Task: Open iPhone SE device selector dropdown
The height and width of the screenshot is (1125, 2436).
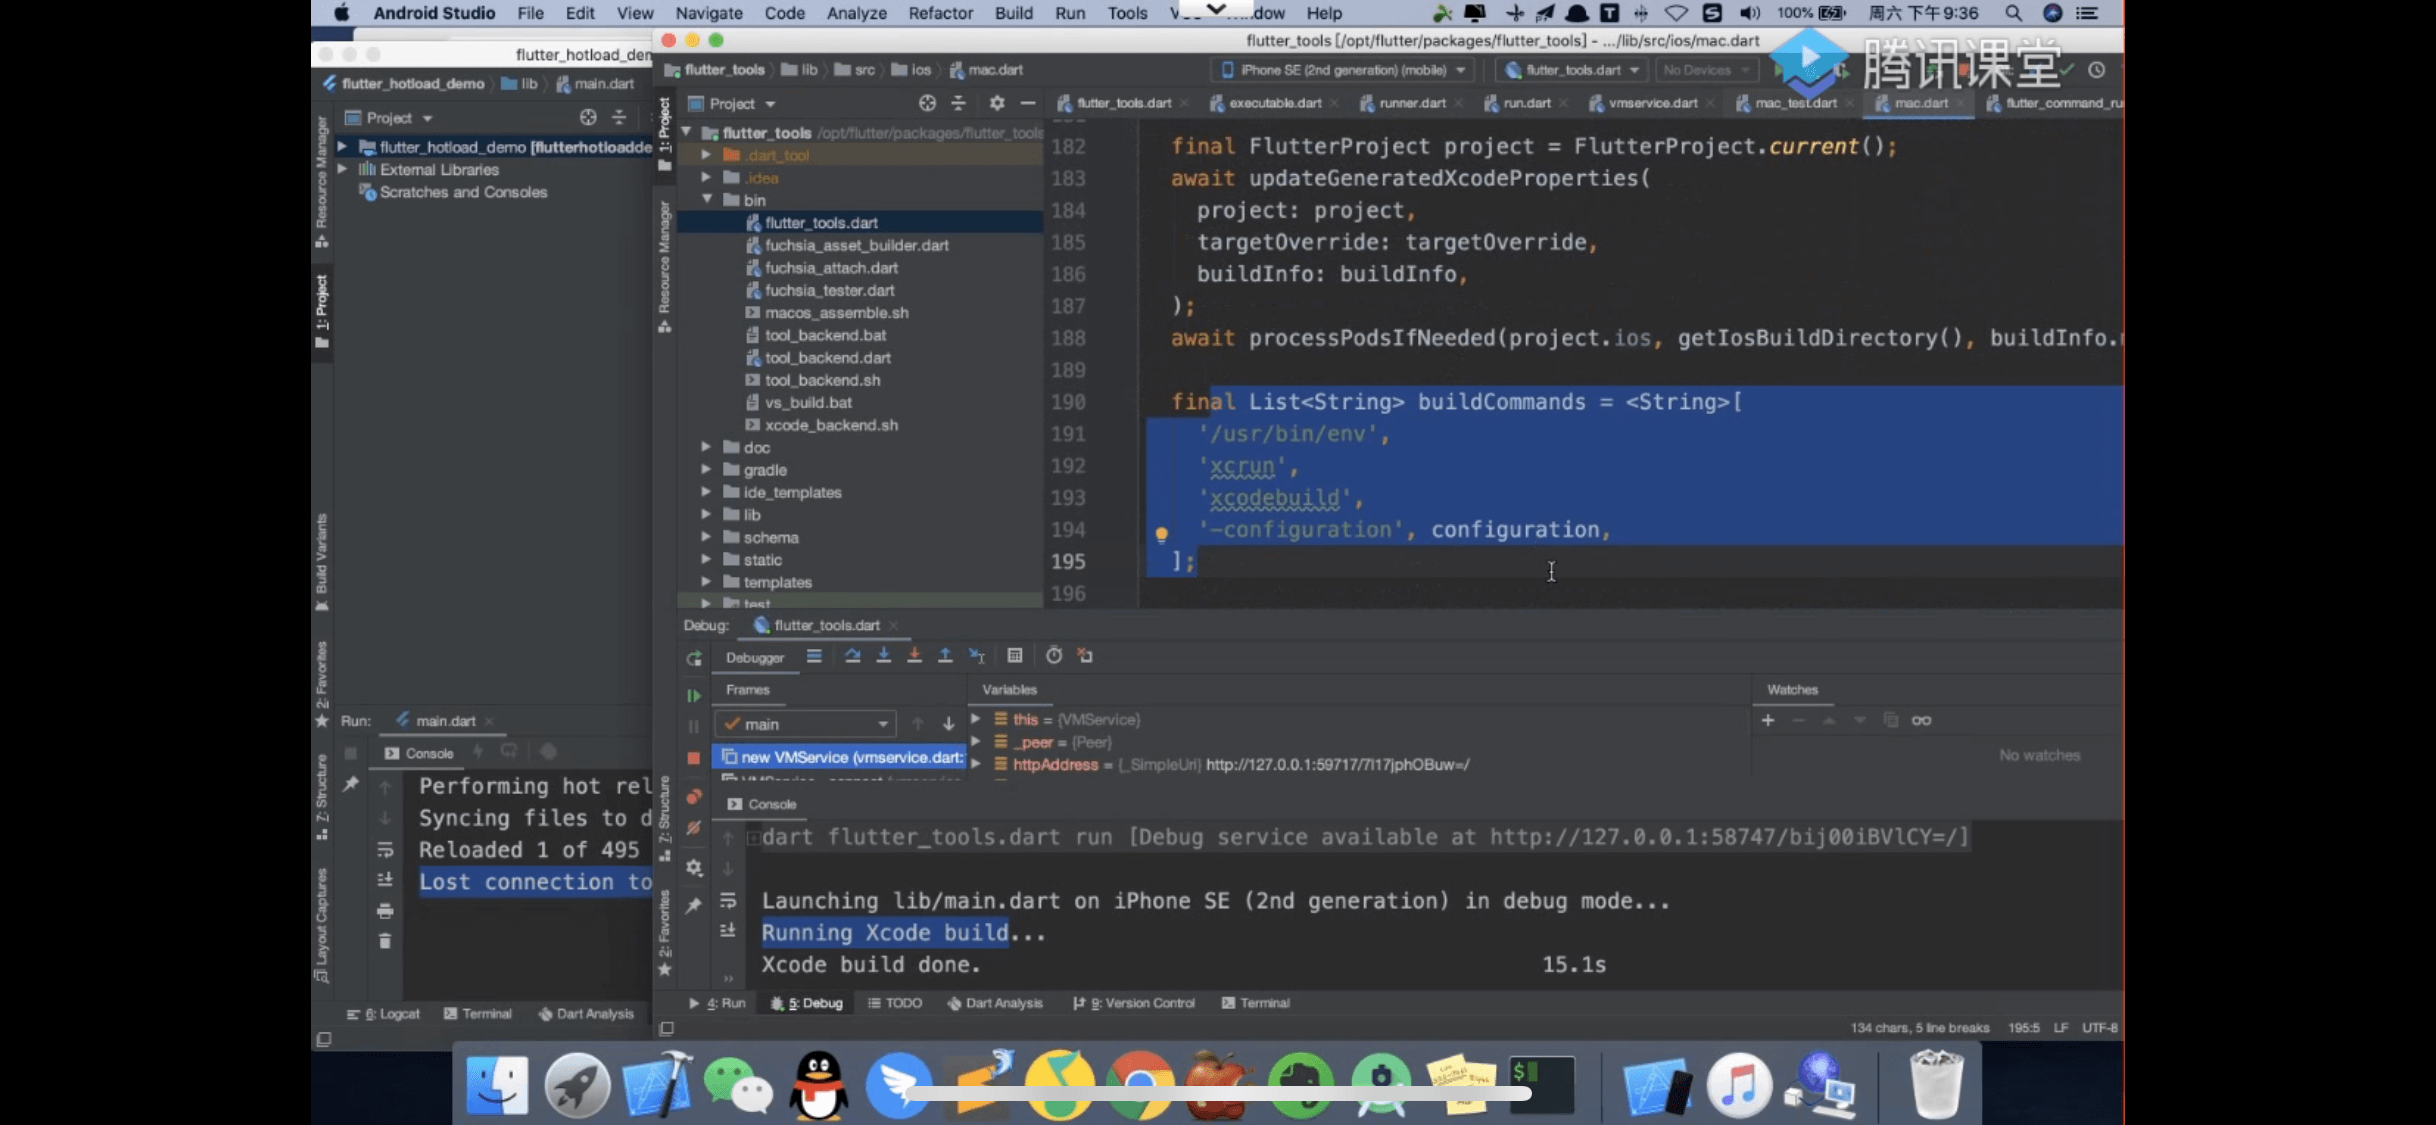Action: click(x=1343, y=70)
